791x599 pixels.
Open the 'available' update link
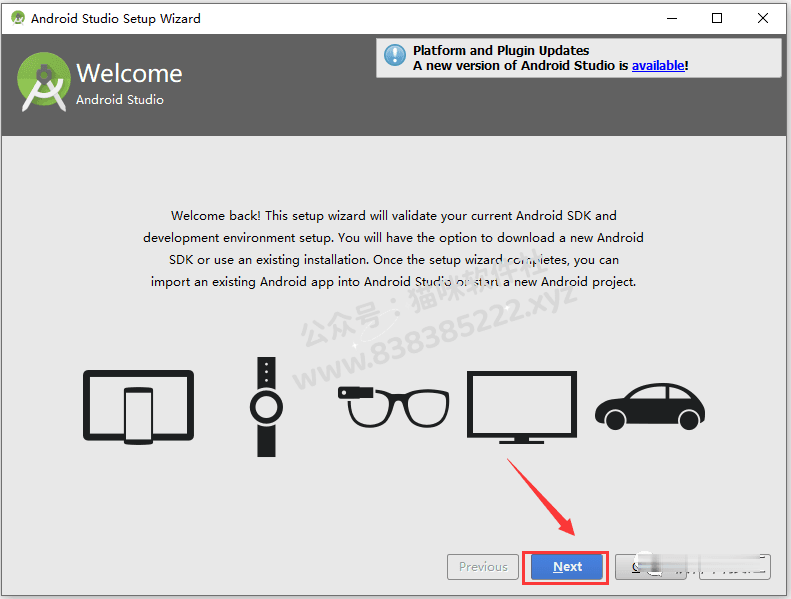pyautogui.click(x=658, y=66)
